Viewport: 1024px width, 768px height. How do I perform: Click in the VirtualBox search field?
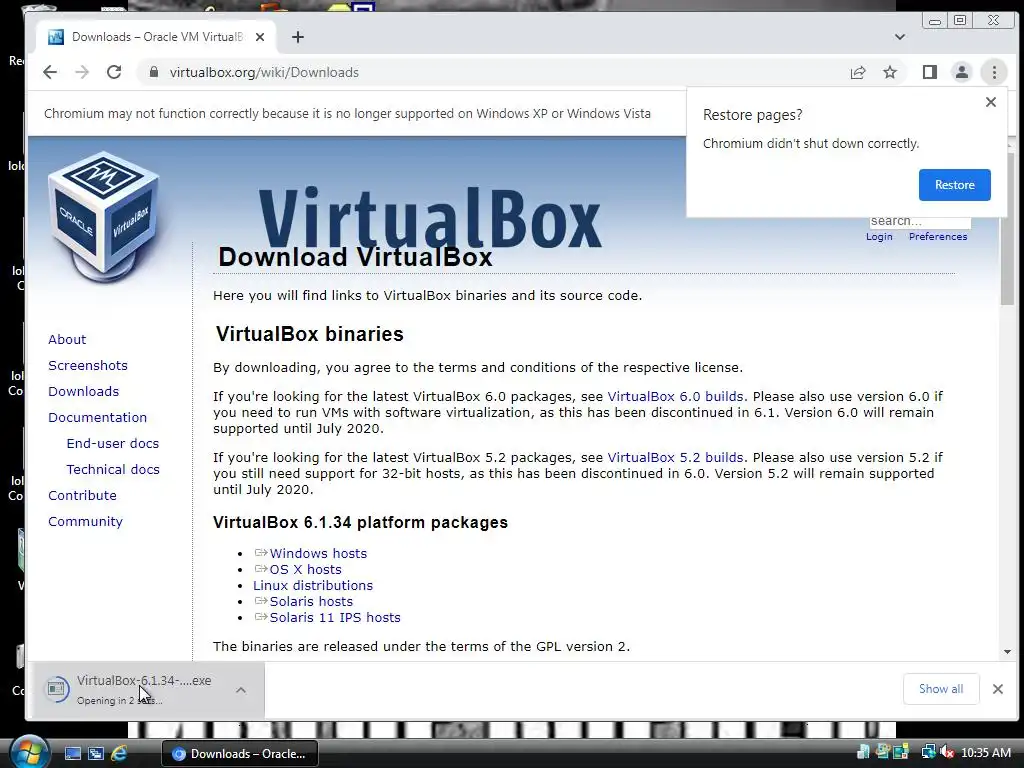tap(920, 222)
